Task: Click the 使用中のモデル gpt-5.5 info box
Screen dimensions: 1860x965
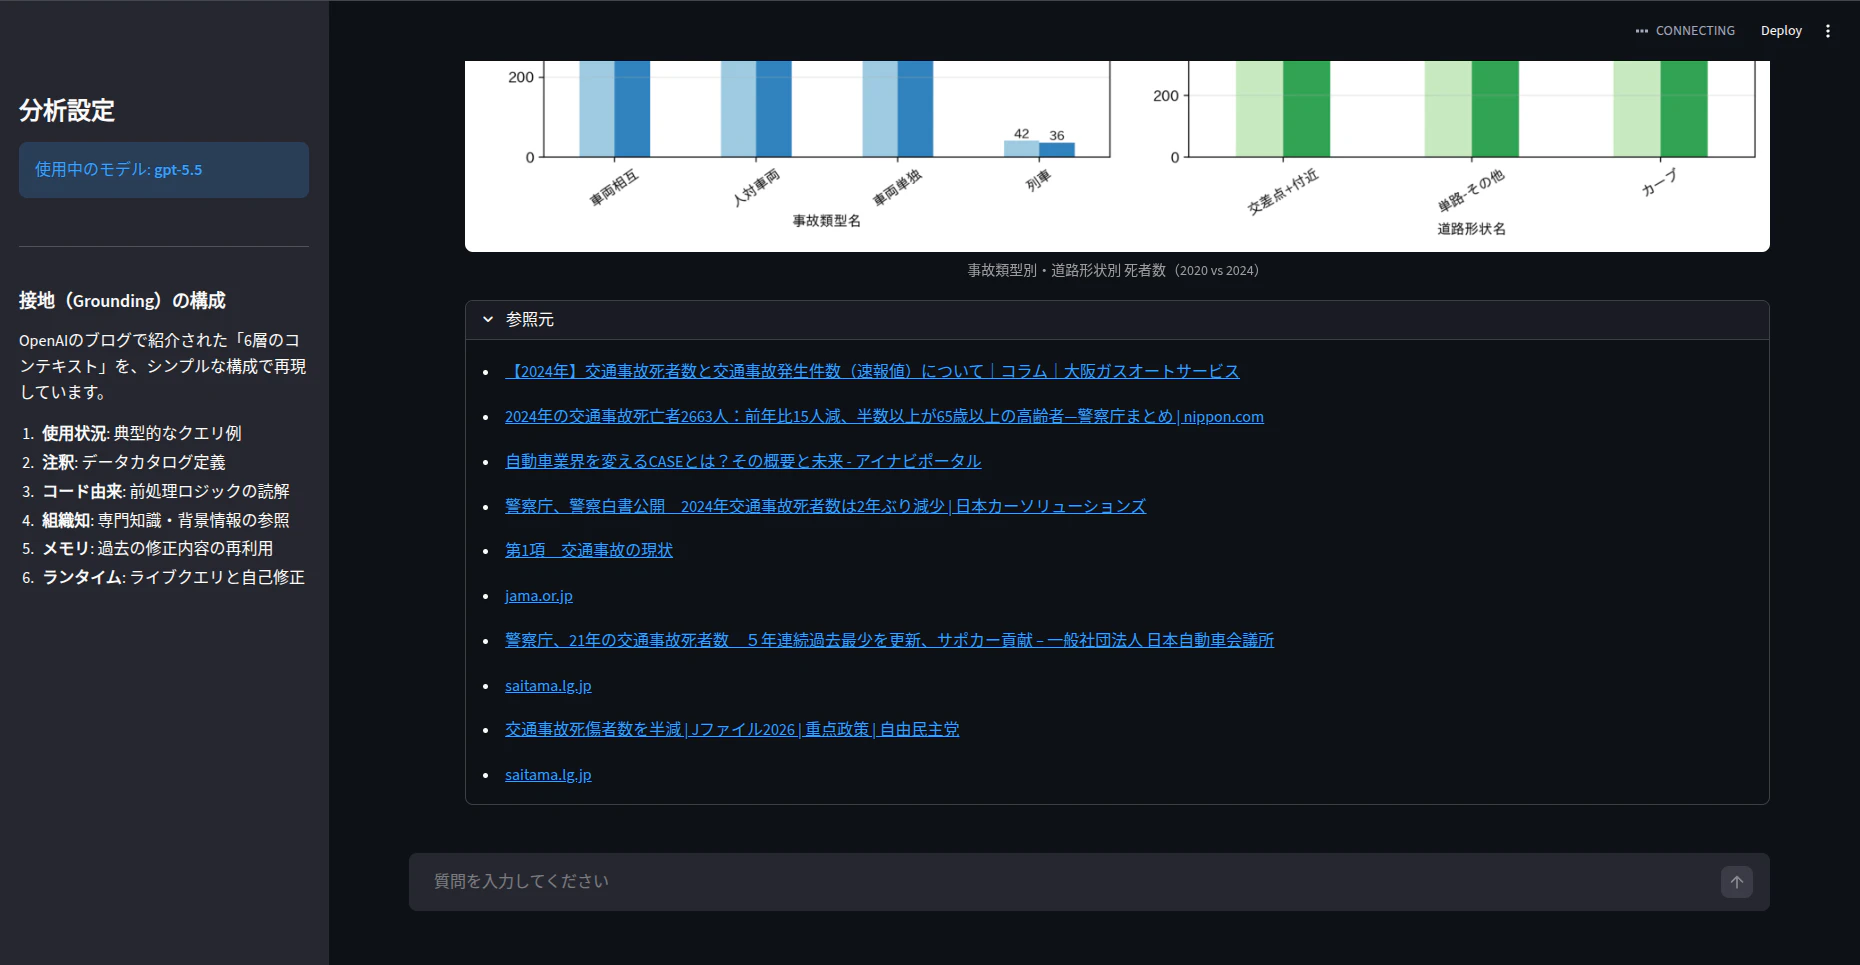Action: (x=164, y=170)
